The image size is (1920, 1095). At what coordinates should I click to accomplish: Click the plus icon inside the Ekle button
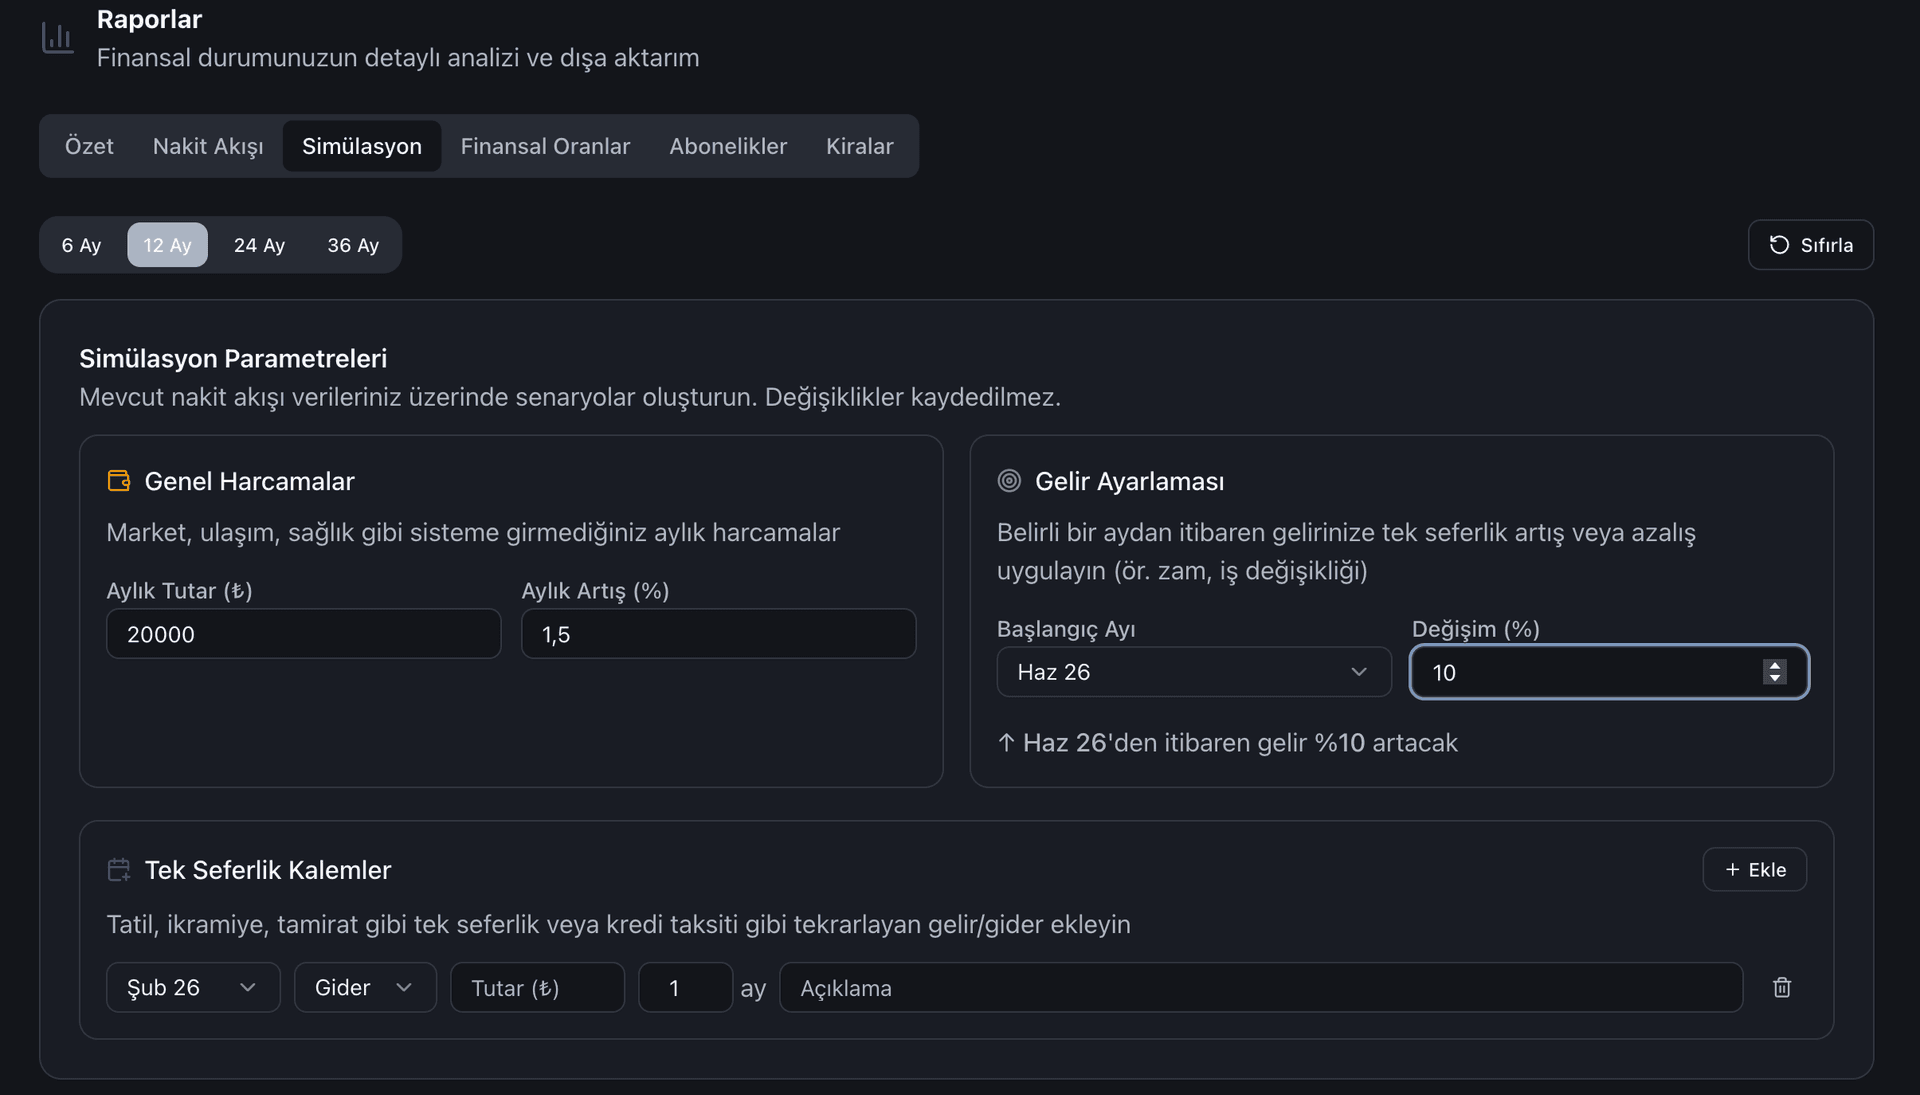point(1730,869)
